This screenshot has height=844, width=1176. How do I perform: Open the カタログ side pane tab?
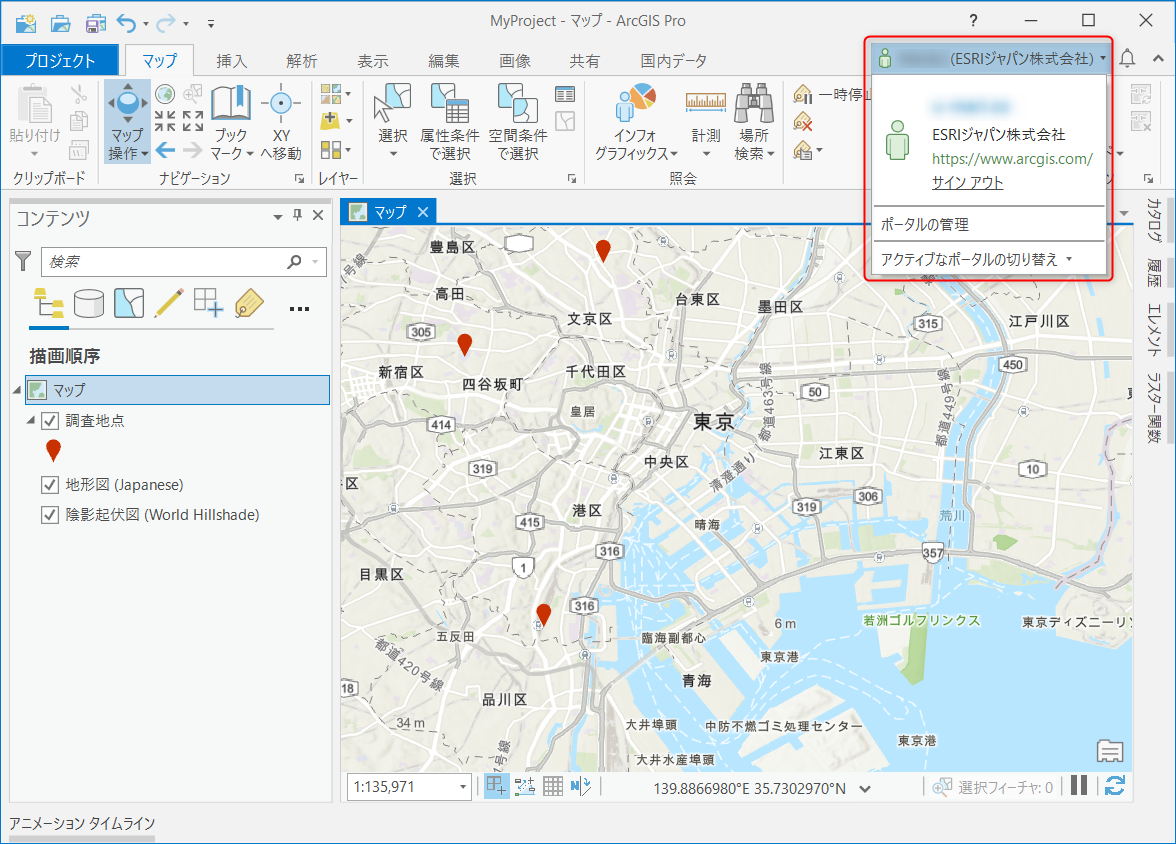[x=1154, y=221]
